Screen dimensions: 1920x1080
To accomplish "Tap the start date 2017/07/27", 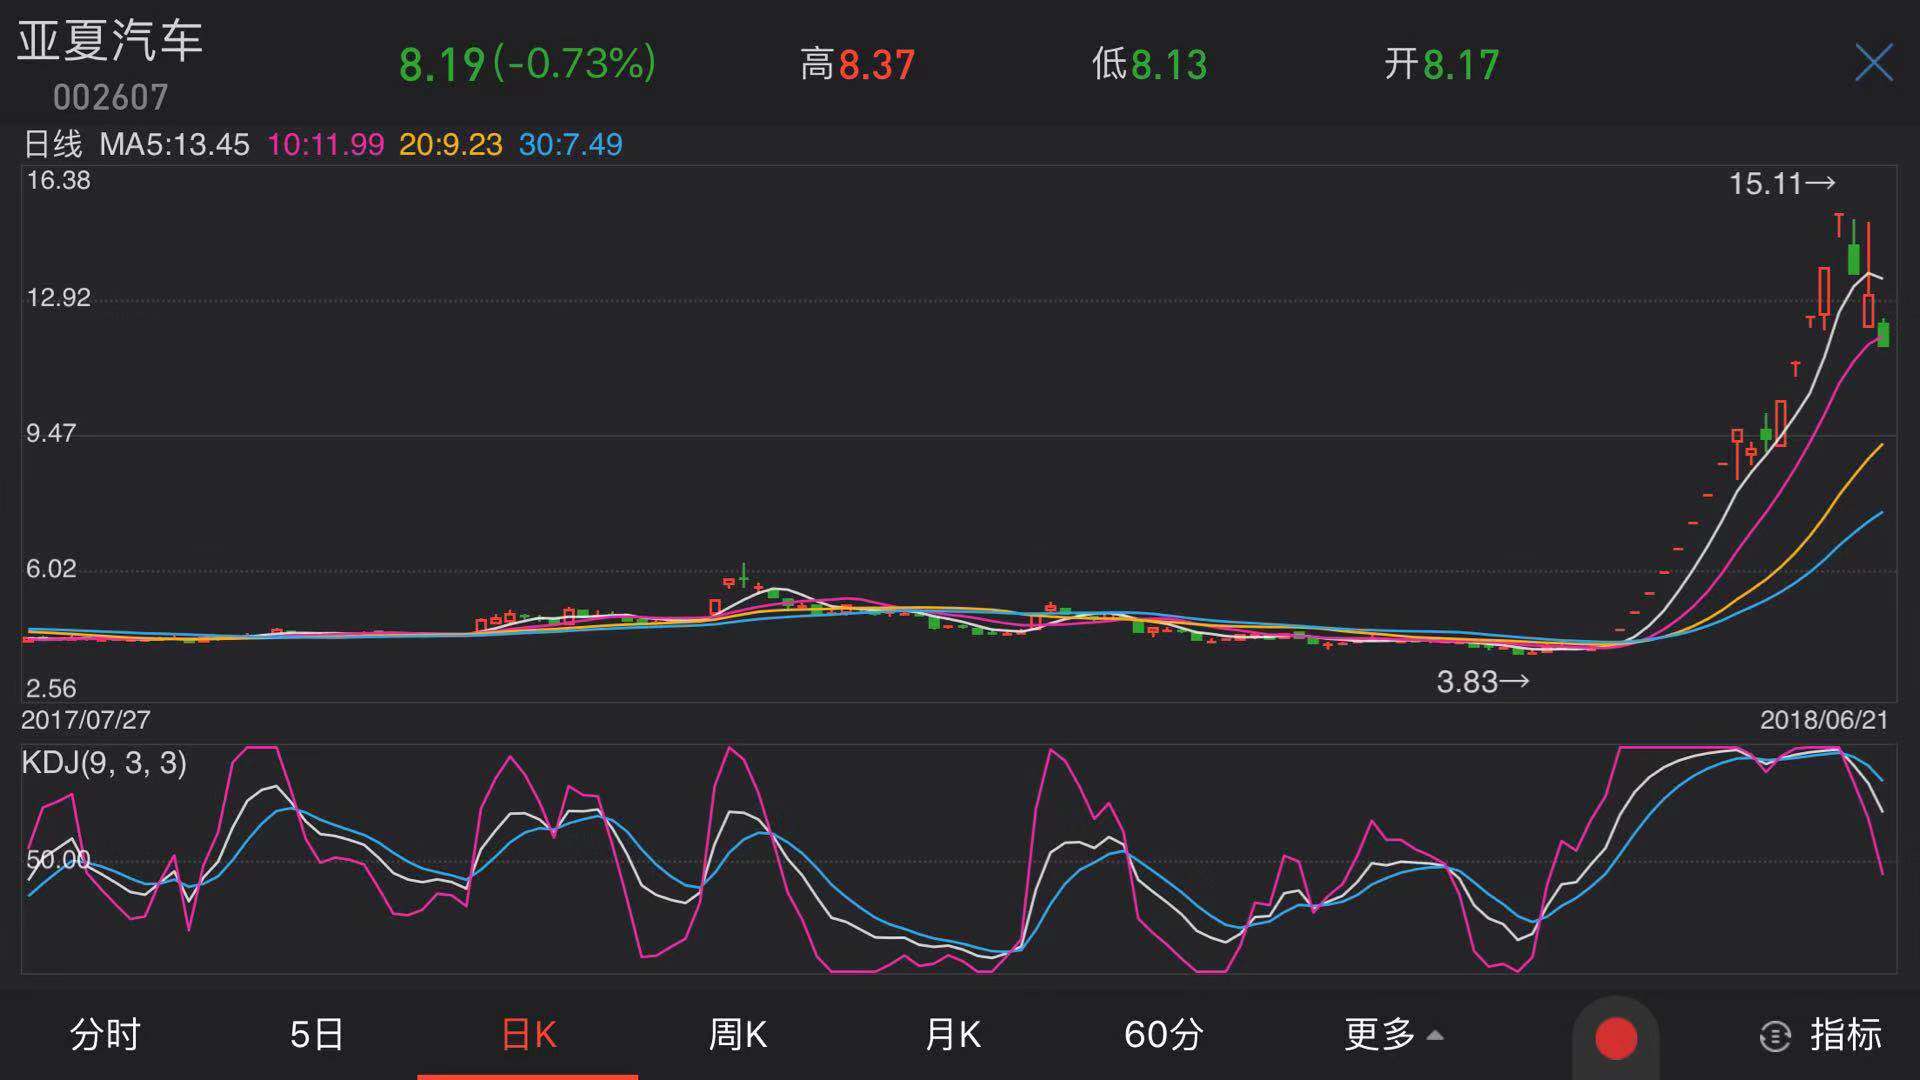I will coord(86,720).
